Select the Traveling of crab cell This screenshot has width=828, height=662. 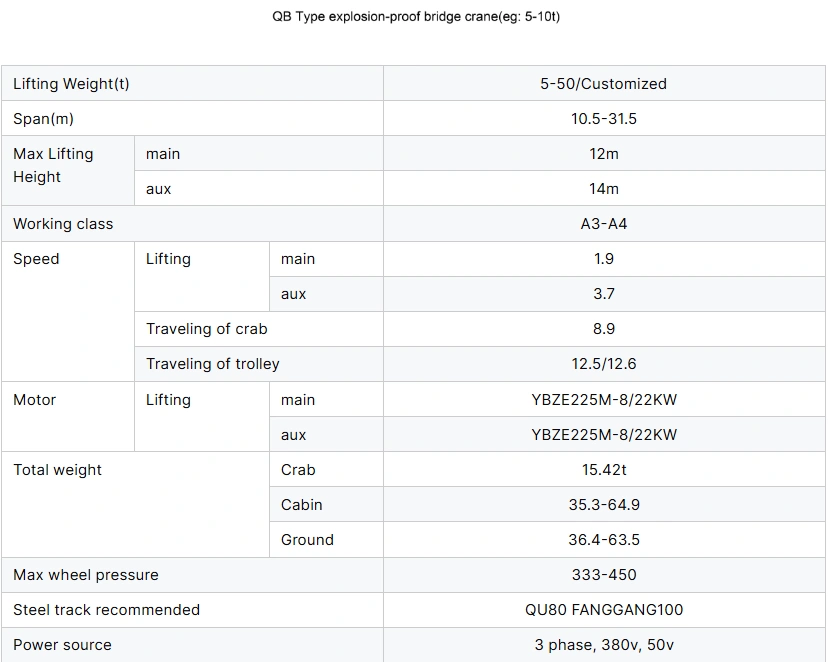click(207, 329)
